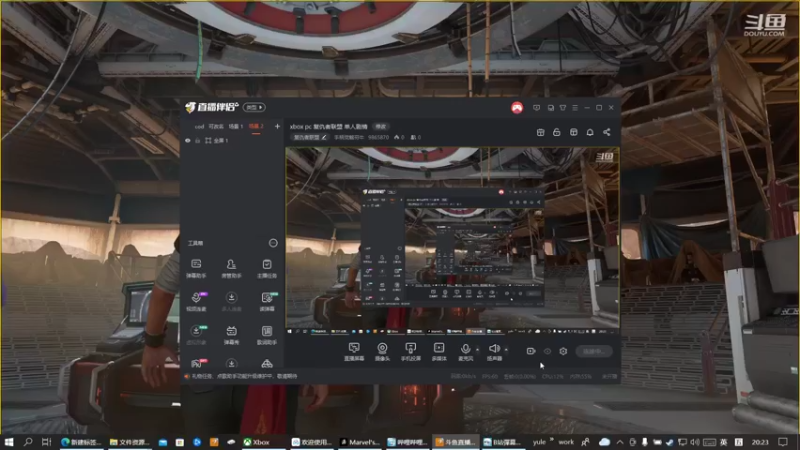800x450 pixels.
Task: Open mini window icon in title bar
Action: pos(551,108)
